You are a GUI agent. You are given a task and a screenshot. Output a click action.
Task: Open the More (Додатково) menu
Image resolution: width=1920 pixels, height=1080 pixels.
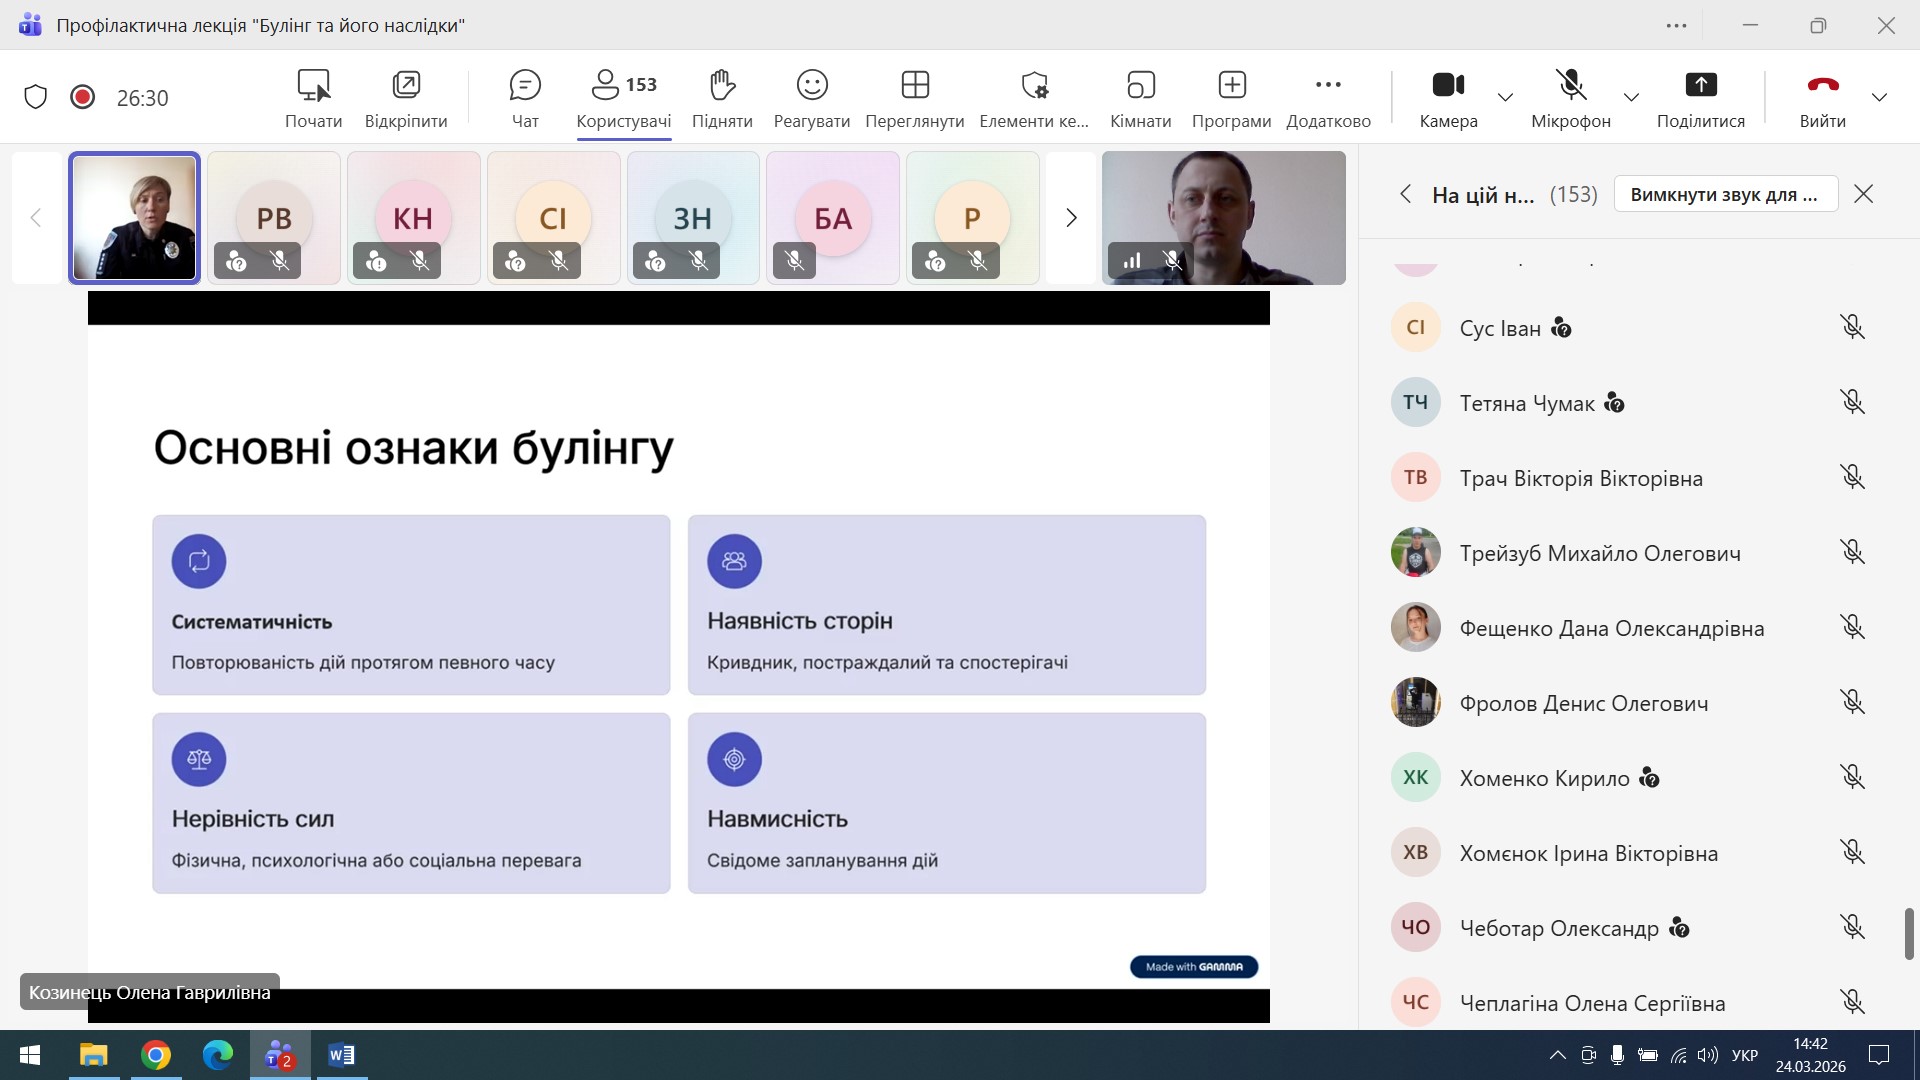pos(1328,86)
